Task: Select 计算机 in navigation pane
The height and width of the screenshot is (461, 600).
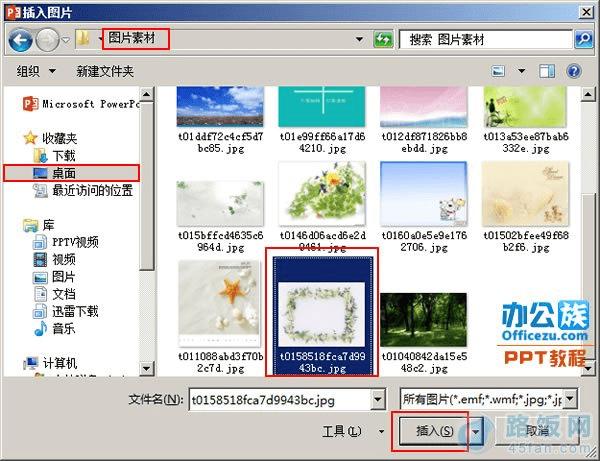Action: point(50,363)
